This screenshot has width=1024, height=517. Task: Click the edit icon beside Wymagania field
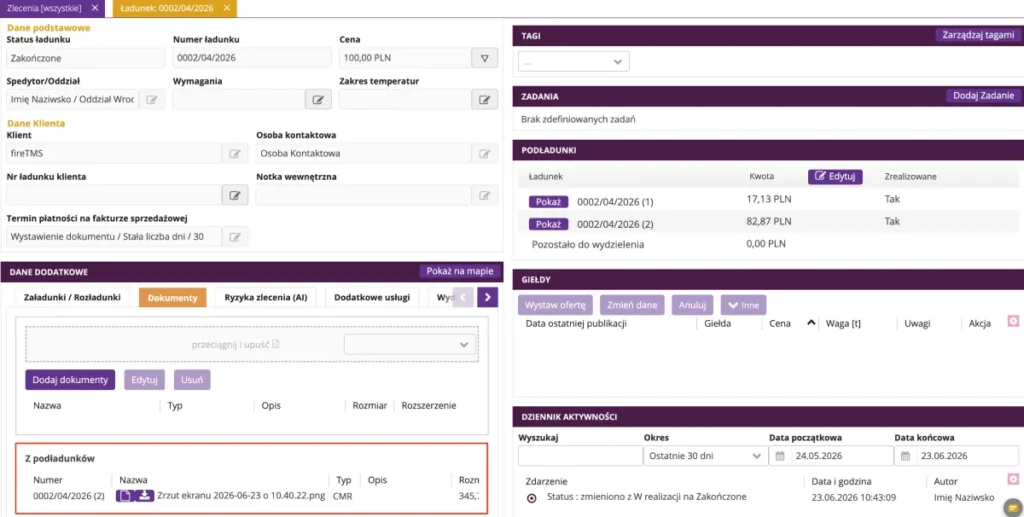click(318, 99)
